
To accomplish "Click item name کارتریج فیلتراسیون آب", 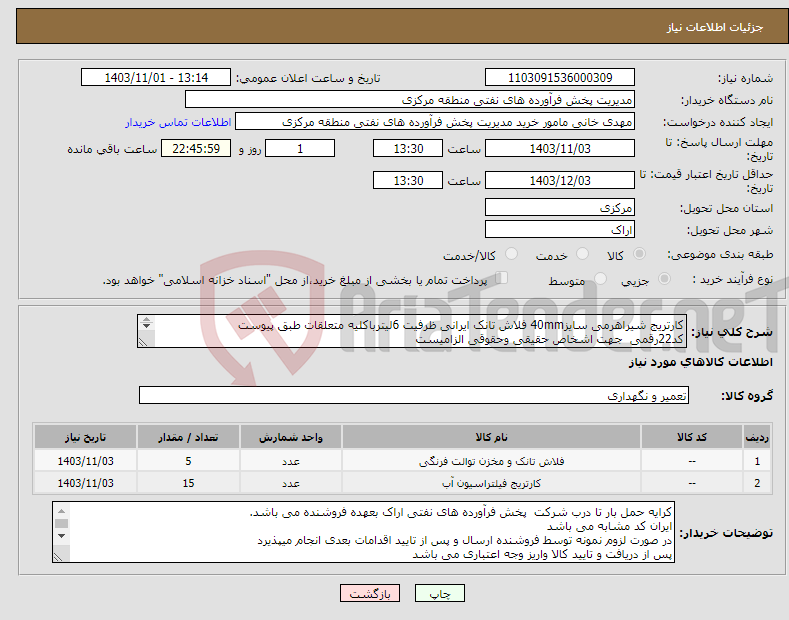I will [x=492, y=483].
